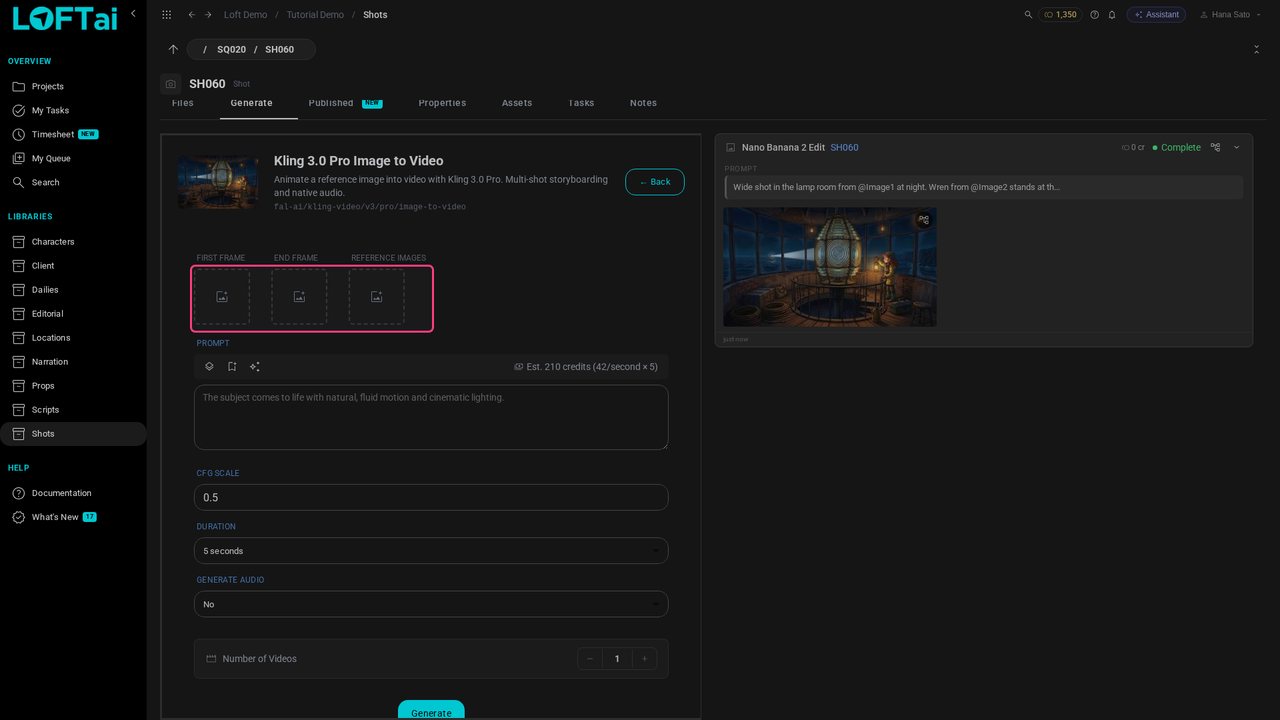Switch to the Assets tab
This screenshot has width=1280, height=720.
(x=517, y=103)
